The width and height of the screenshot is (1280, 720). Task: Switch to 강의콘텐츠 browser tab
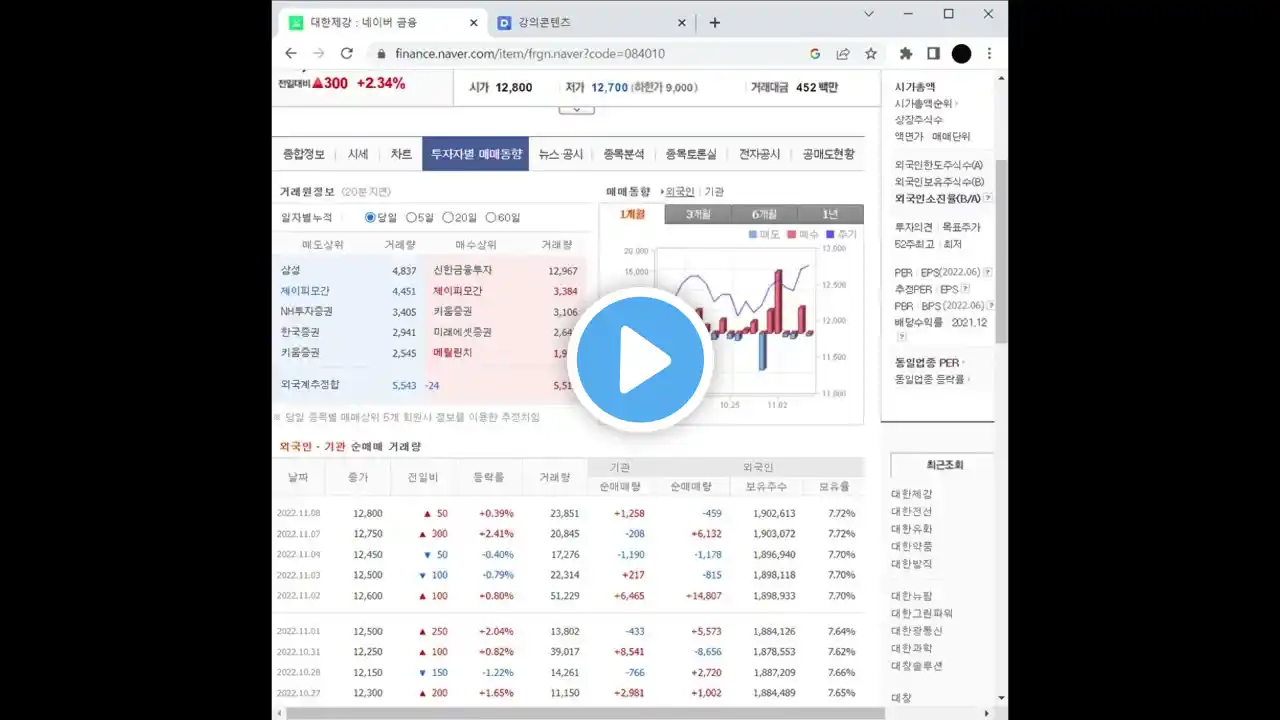pyautogui.click(x=590, y=22)
